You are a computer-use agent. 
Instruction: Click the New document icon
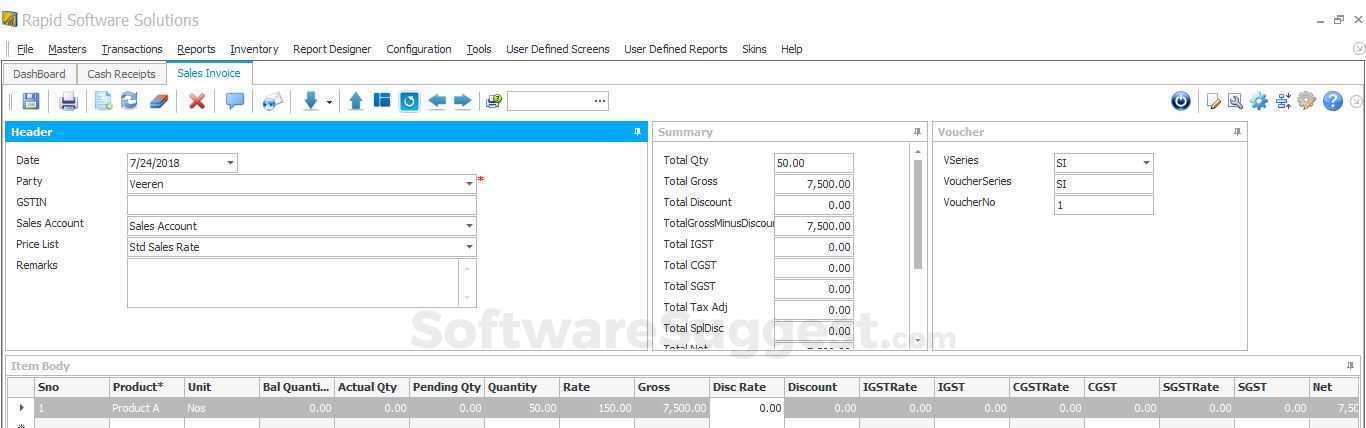103,101
